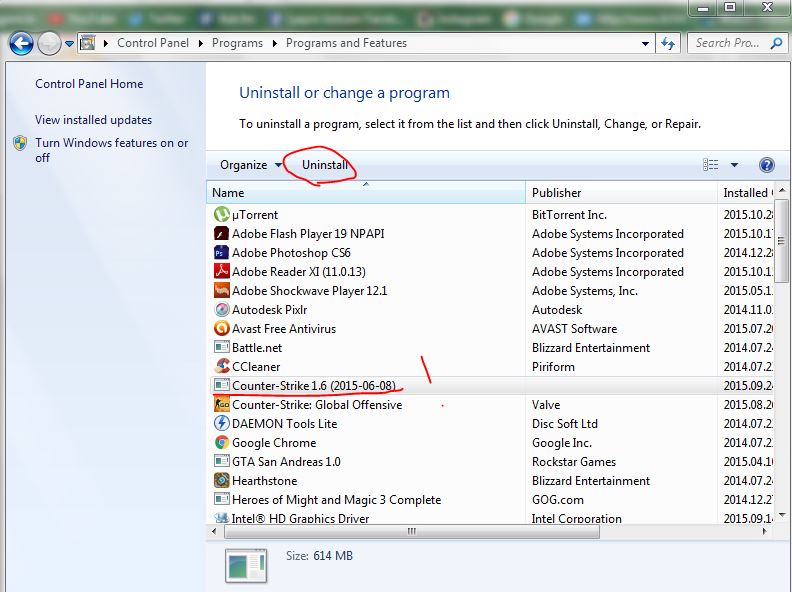Image resolution: width=792 pixels, height=592 pixels.
Task: Select the "Google Chrome" program name
Action: pyautogui.click(x=274, y=443)
